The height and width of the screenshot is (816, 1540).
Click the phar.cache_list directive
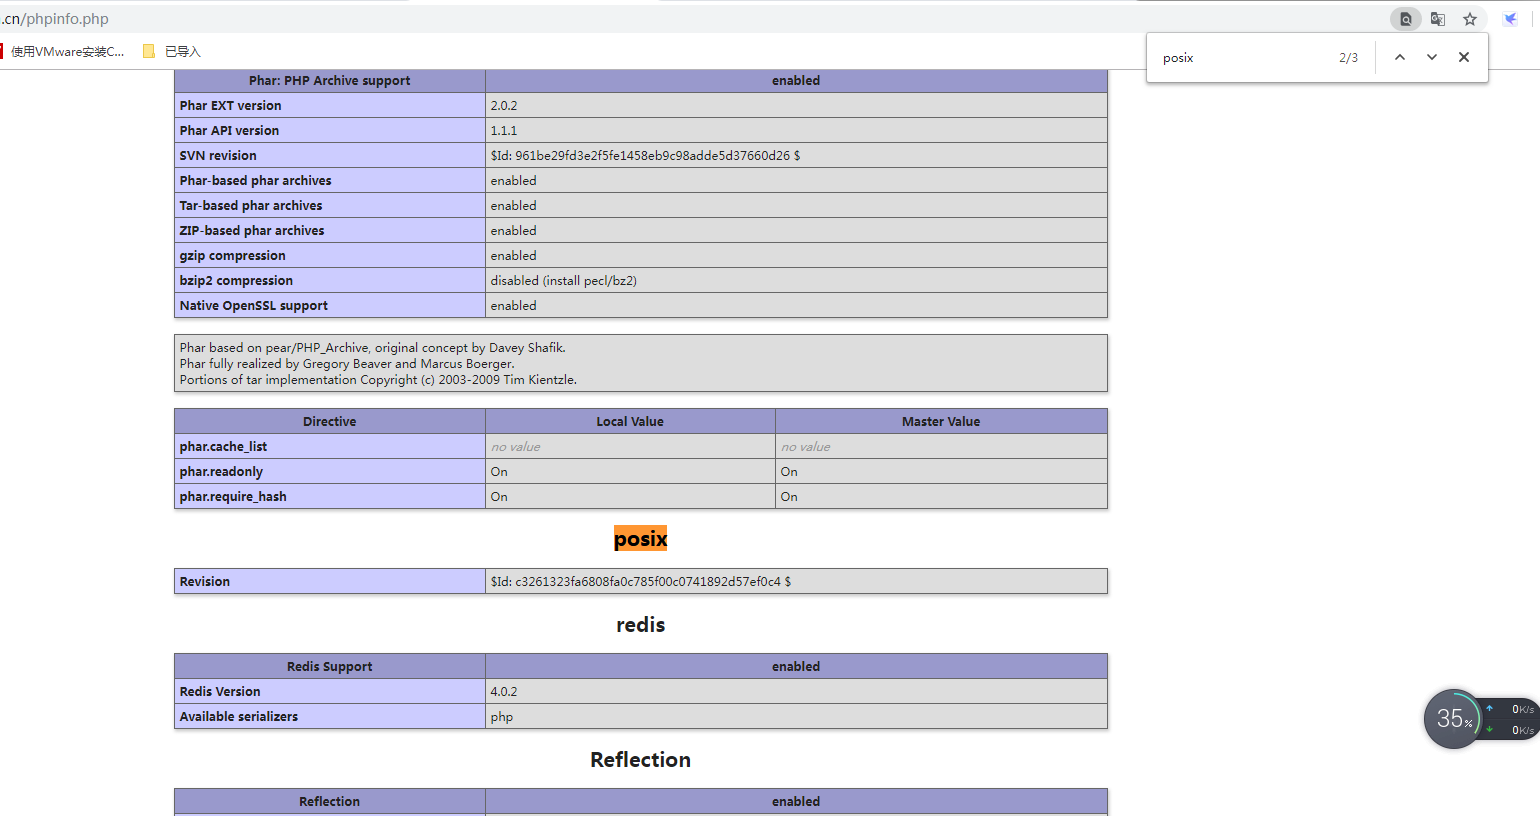(223, 446)
